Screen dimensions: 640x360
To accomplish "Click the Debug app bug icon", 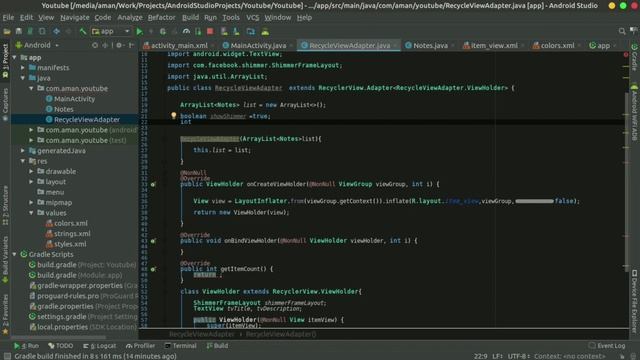I will pos(163,31).
